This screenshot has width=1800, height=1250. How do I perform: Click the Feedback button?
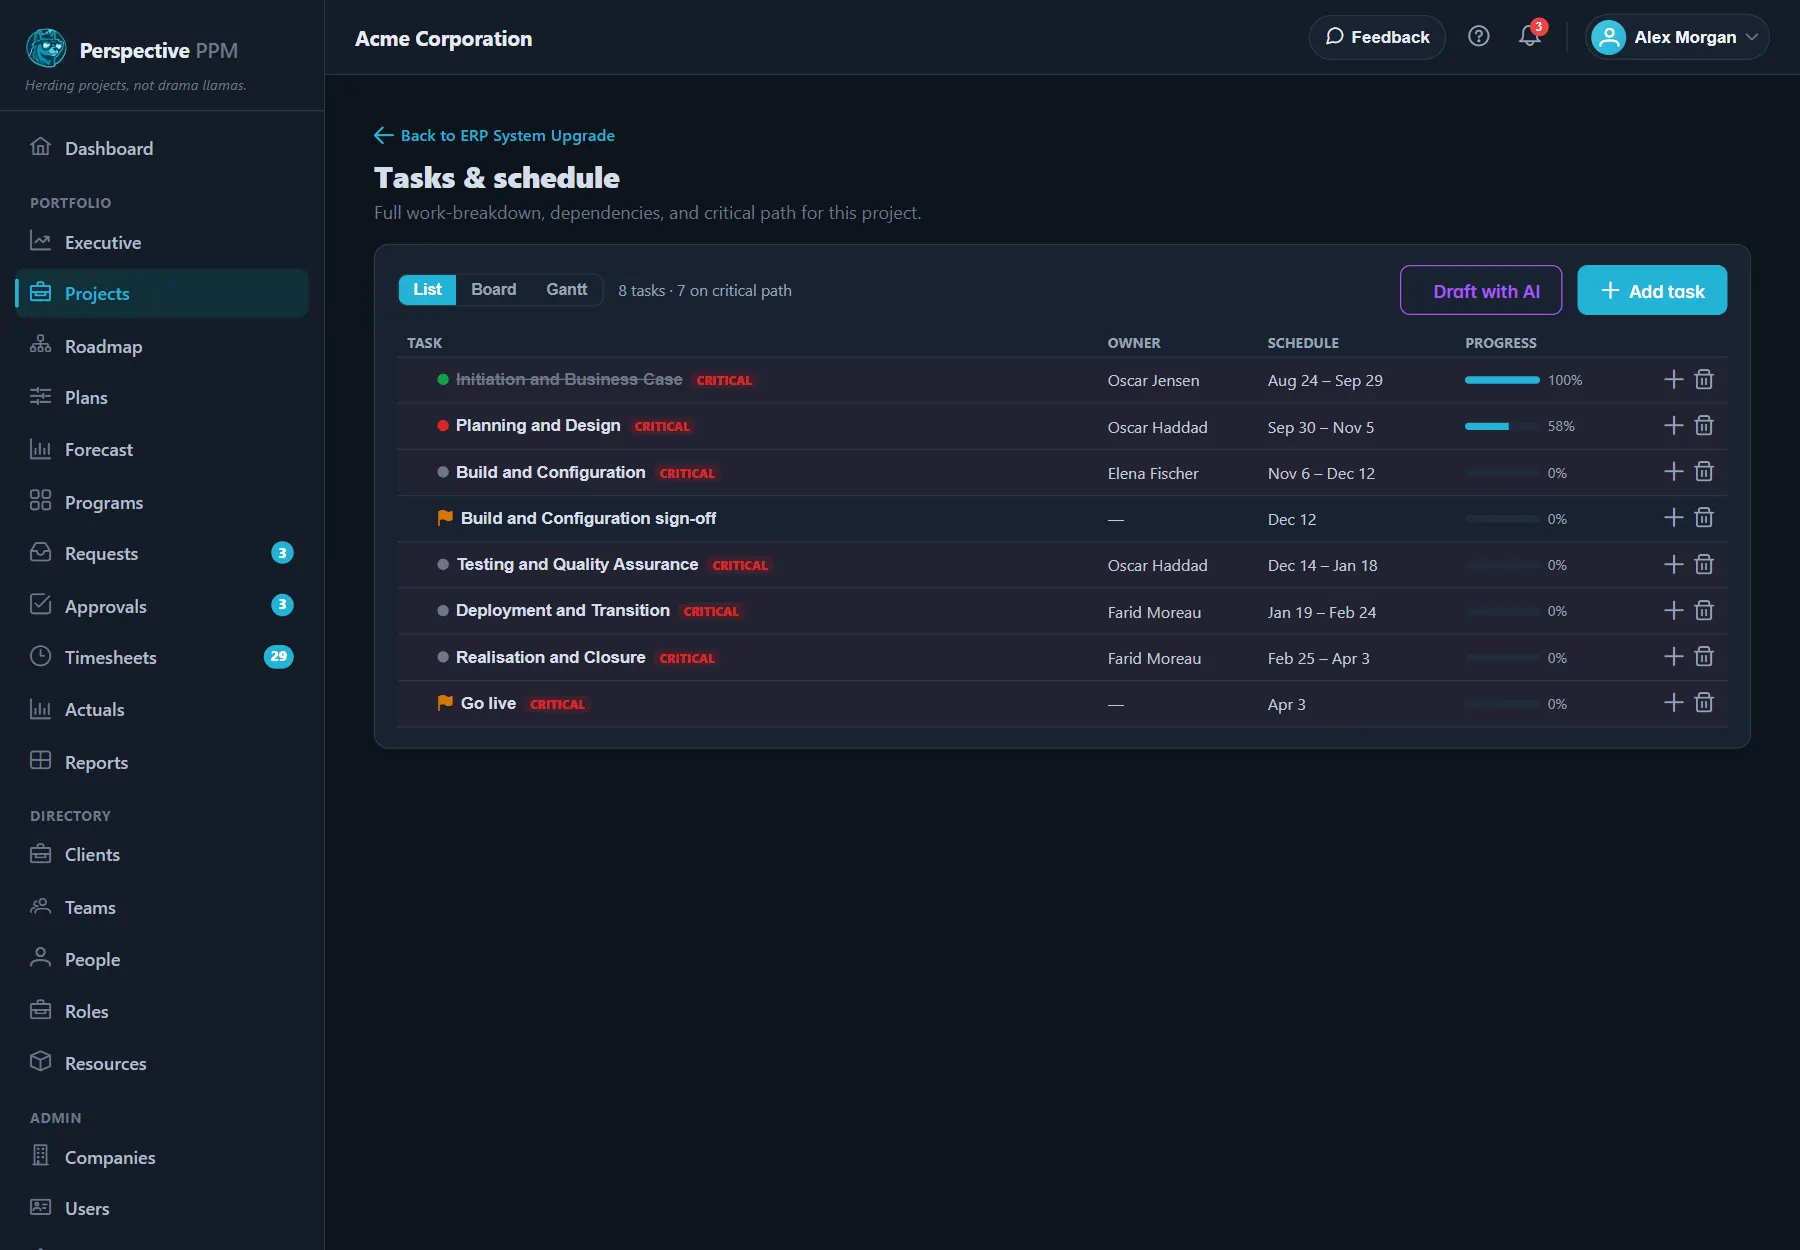(x=1377, y=37)
